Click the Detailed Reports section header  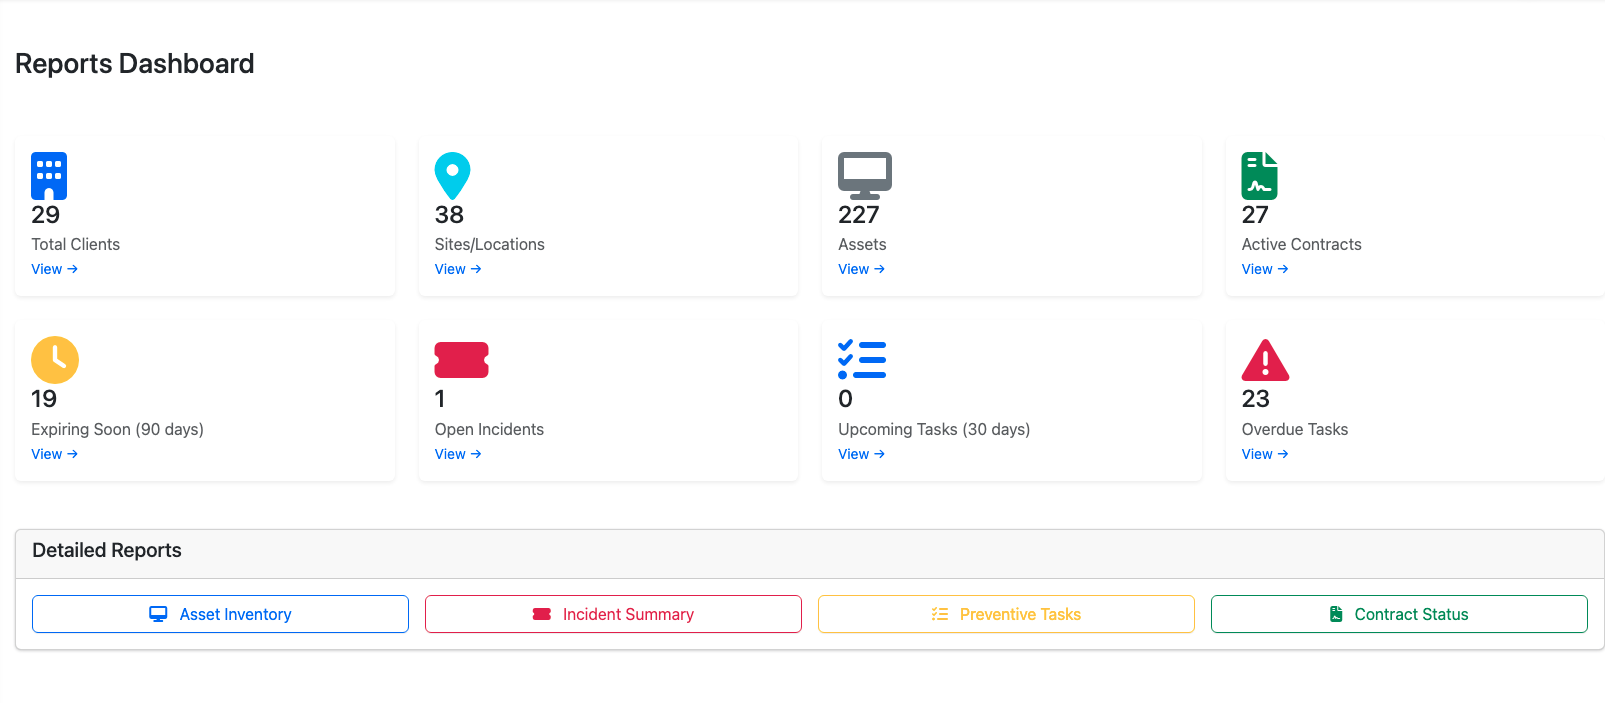(x=107, y=550)
